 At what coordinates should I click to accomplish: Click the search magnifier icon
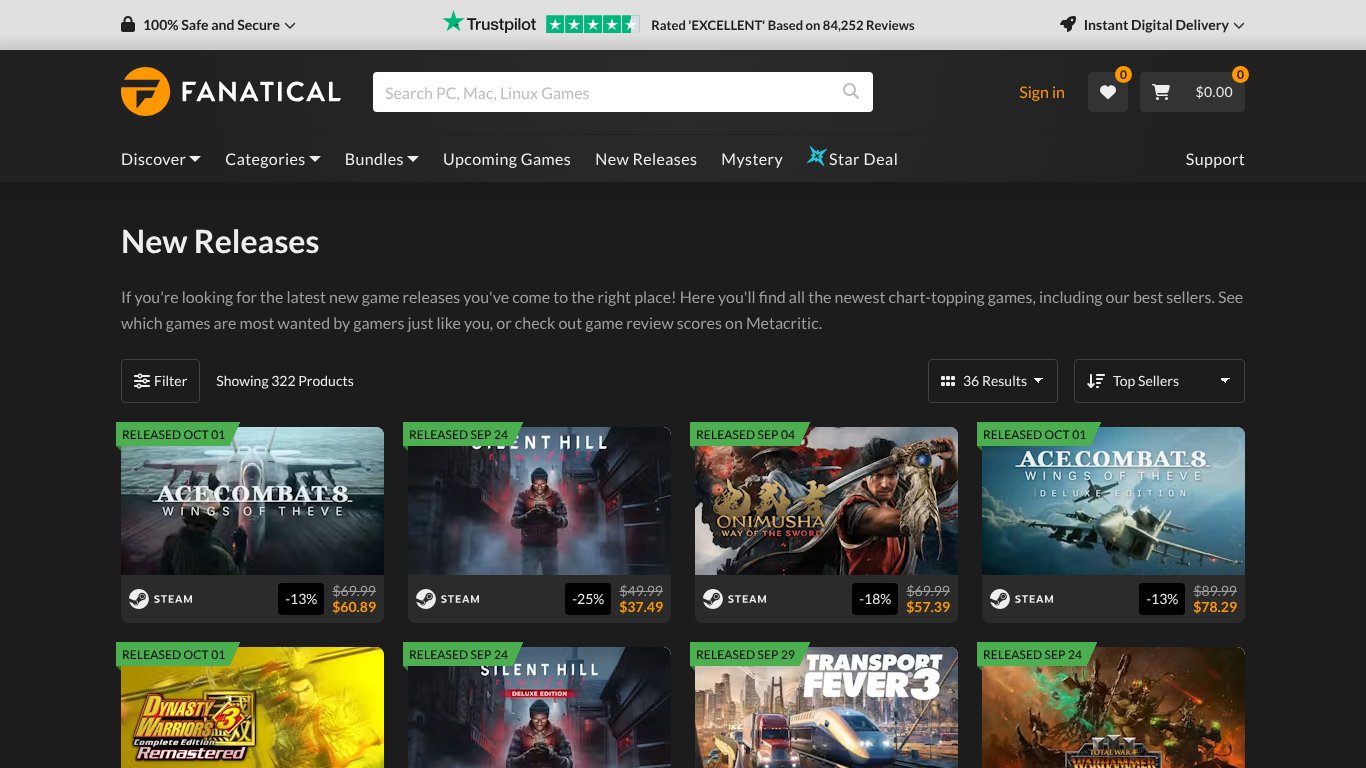tap(851, 92)
